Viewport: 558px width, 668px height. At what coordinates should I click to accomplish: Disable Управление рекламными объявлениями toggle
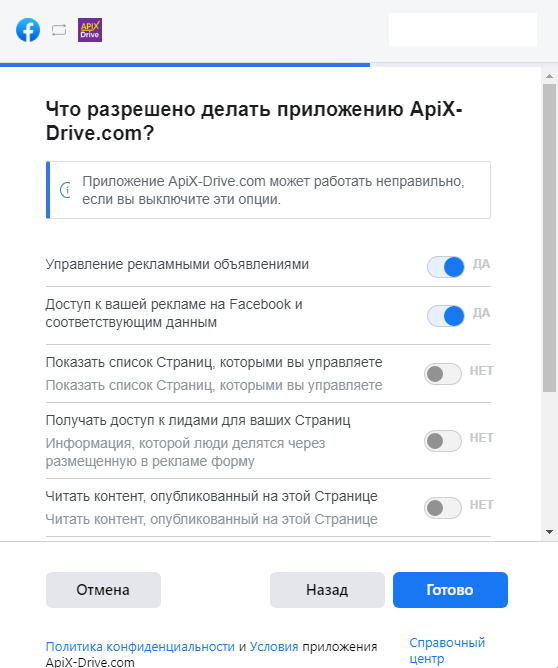click(x=446, y=267)
